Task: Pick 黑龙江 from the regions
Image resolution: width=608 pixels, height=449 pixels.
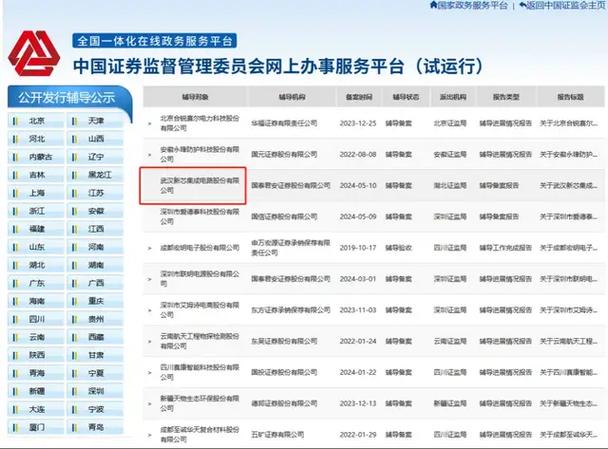Action: coord(95,175)
